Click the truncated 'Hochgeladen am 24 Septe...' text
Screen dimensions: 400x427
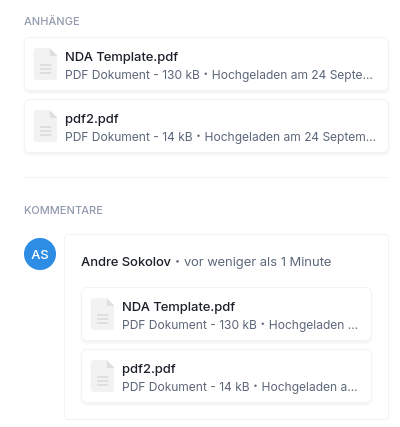click(292, 75)
